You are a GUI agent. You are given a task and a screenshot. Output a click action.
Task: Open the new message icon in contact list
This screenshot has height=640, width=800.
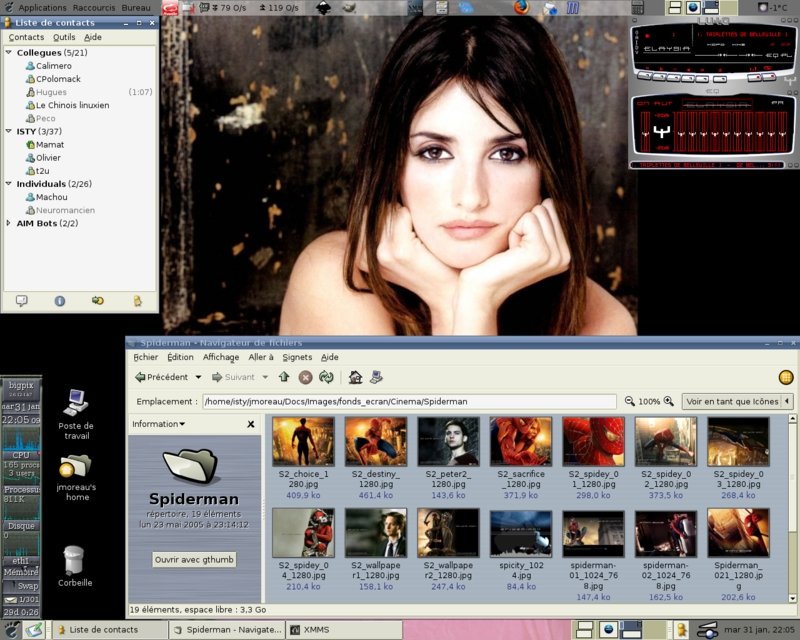point(21,301)
